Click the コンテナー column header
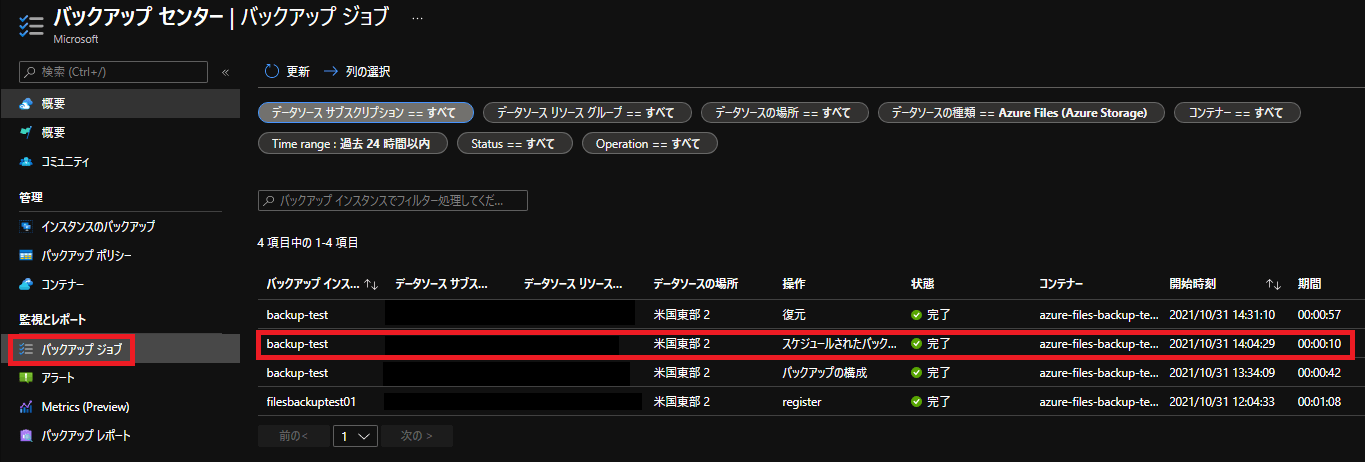This screenshot has height=462, width=1365. tap(1061, 285)
